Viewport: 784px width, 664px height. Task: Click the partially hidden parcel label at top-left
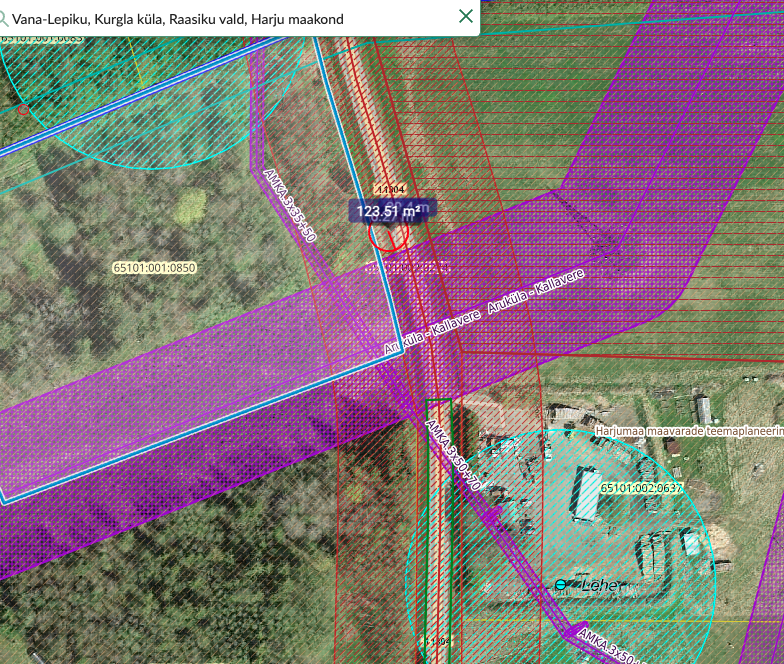[x=40, y=39]
